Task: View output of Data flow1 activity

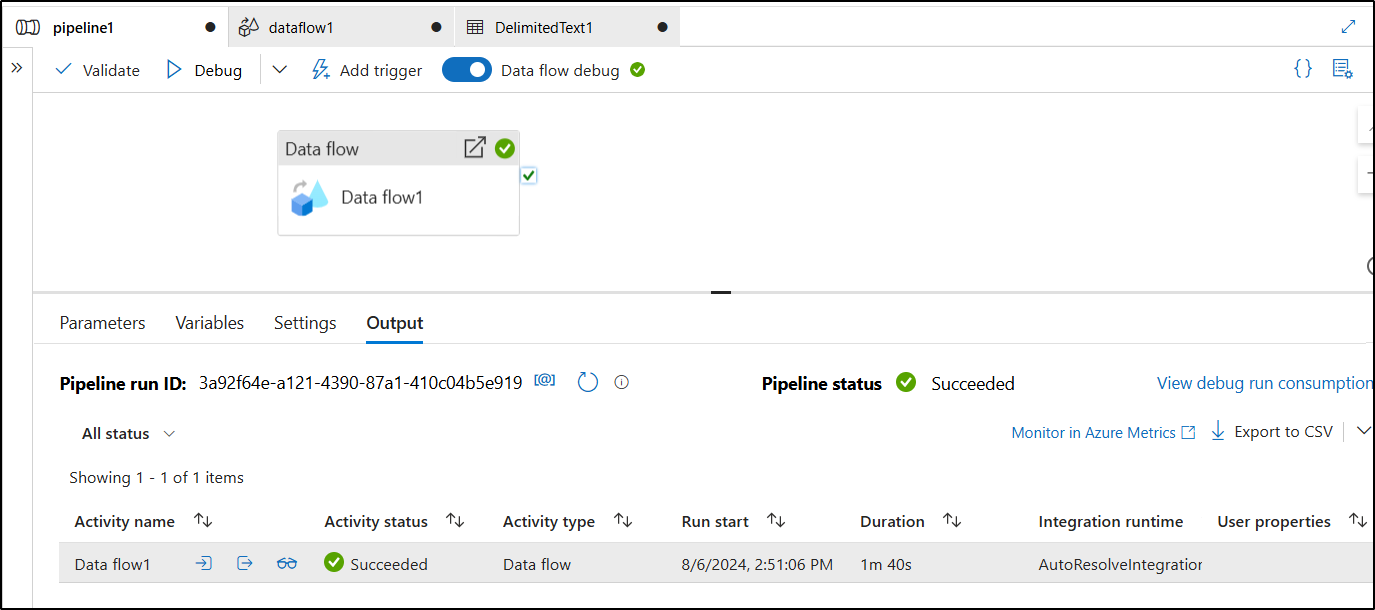Action: (x=245, y=564)
